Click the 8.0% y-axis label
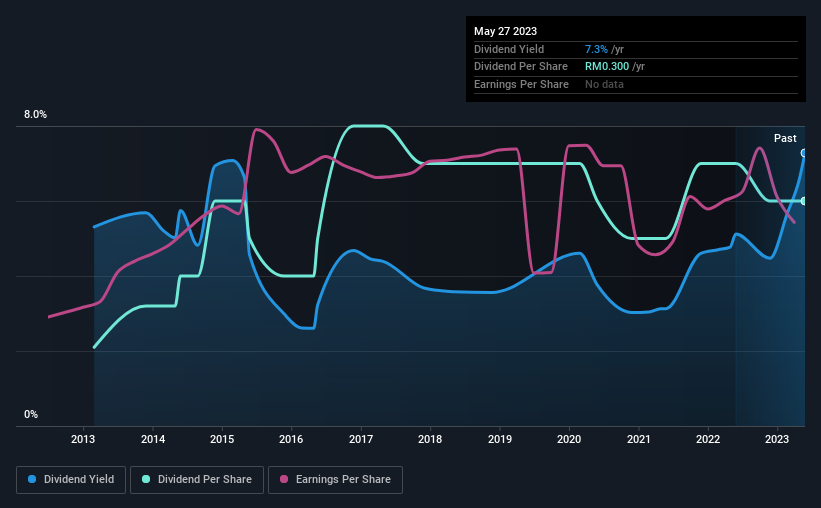Screen dimensions: 821x508 pos(35,115)
